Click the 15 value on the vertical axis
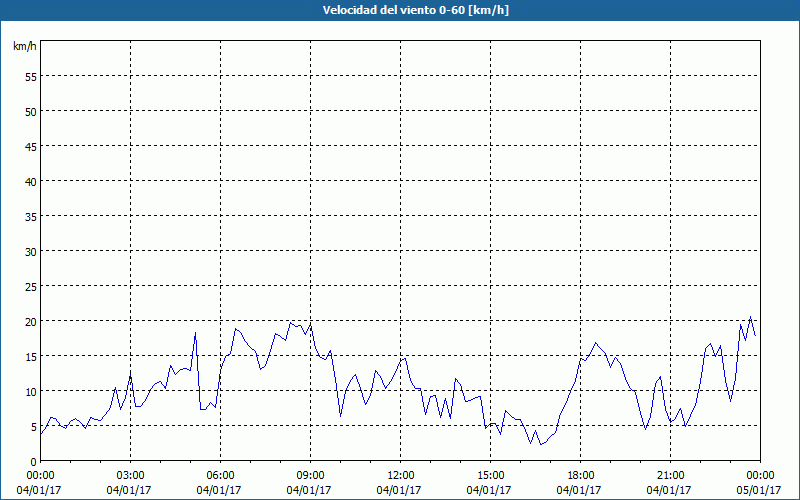The height and width of the screenshot is (500, 800). [x=31, y=357]
